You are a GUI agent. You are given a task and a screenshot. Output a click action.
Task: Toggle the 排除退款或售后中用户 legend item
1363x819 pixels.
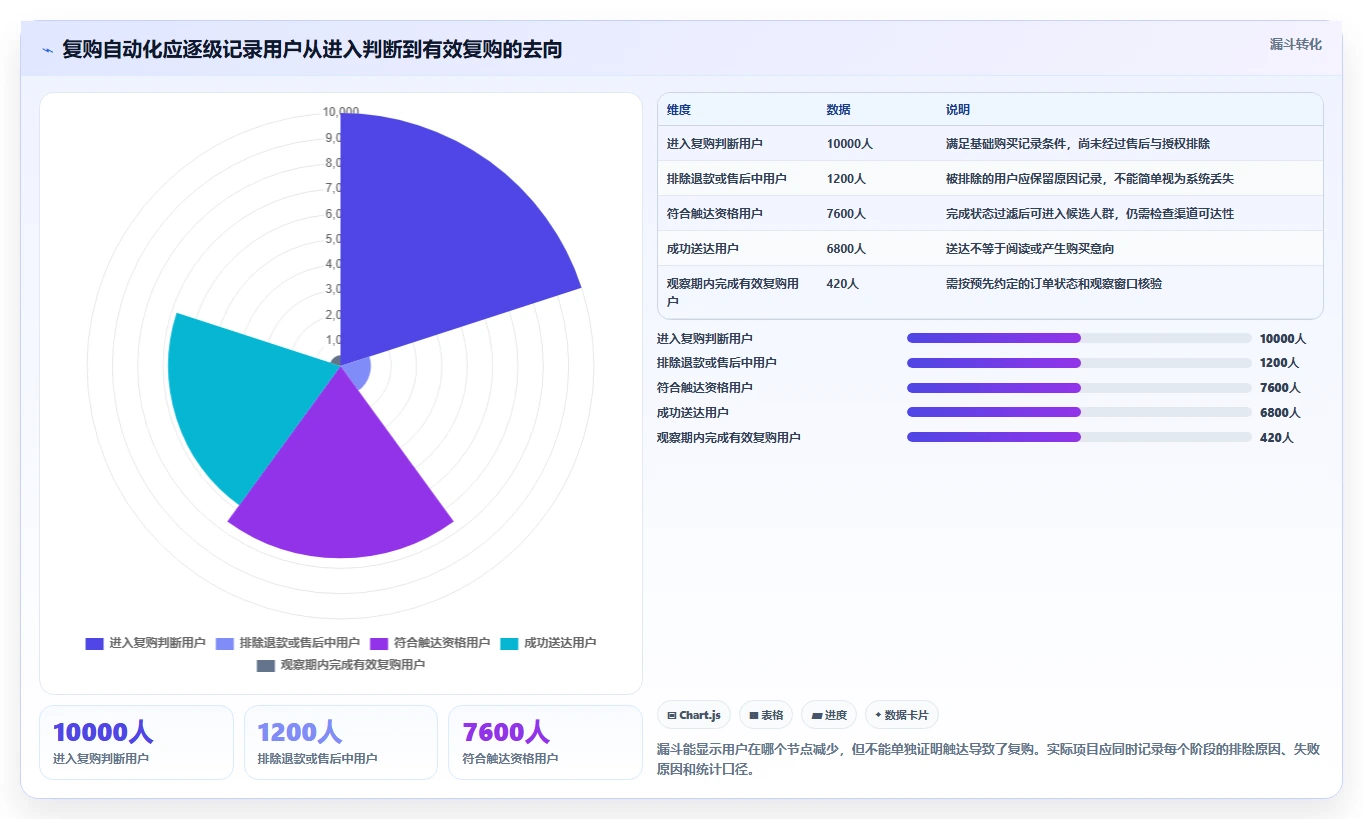pos(289,643)
